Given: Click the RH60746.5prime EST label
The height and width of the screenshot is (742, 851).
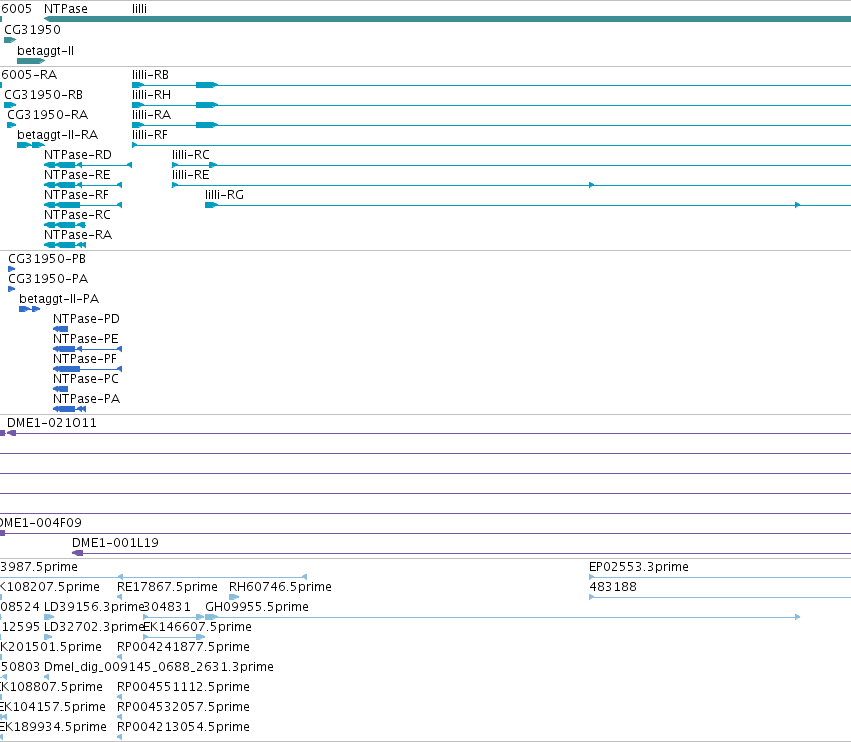Looking at the screenshot, I should (280, 587).
